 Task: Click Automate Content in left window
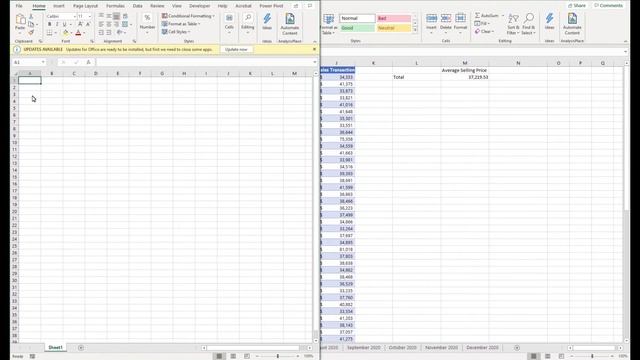(x=290, y=24)
